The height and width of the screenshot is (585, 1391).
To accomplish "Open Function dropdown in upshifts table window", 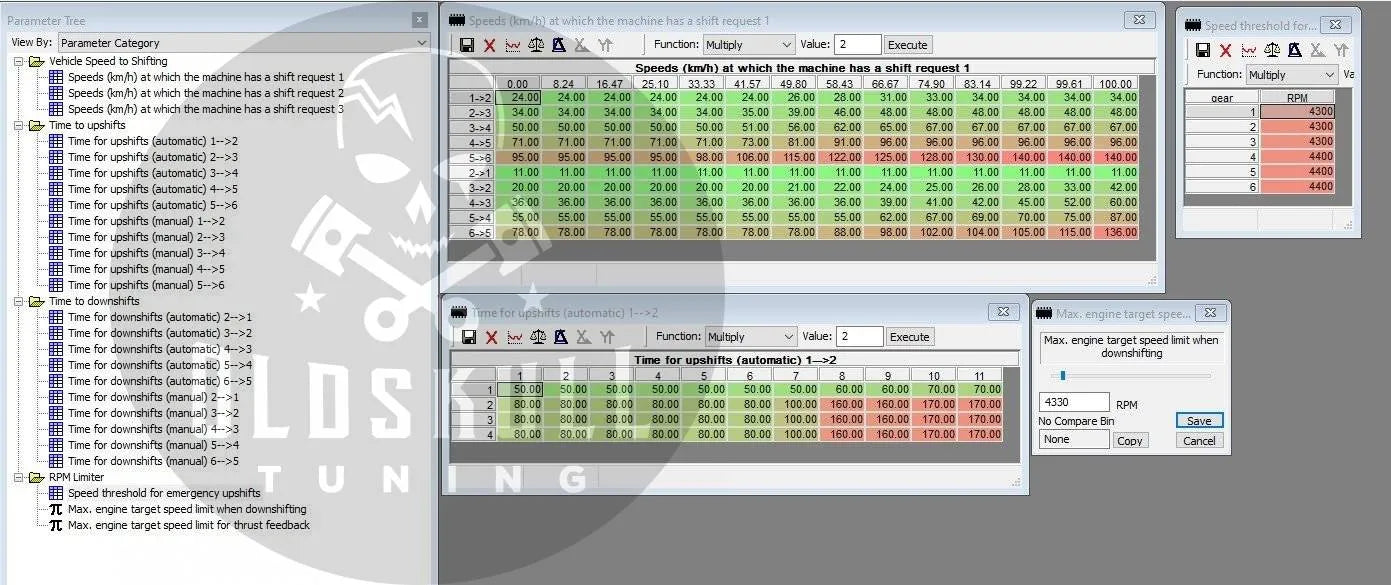I will (750, 337).
